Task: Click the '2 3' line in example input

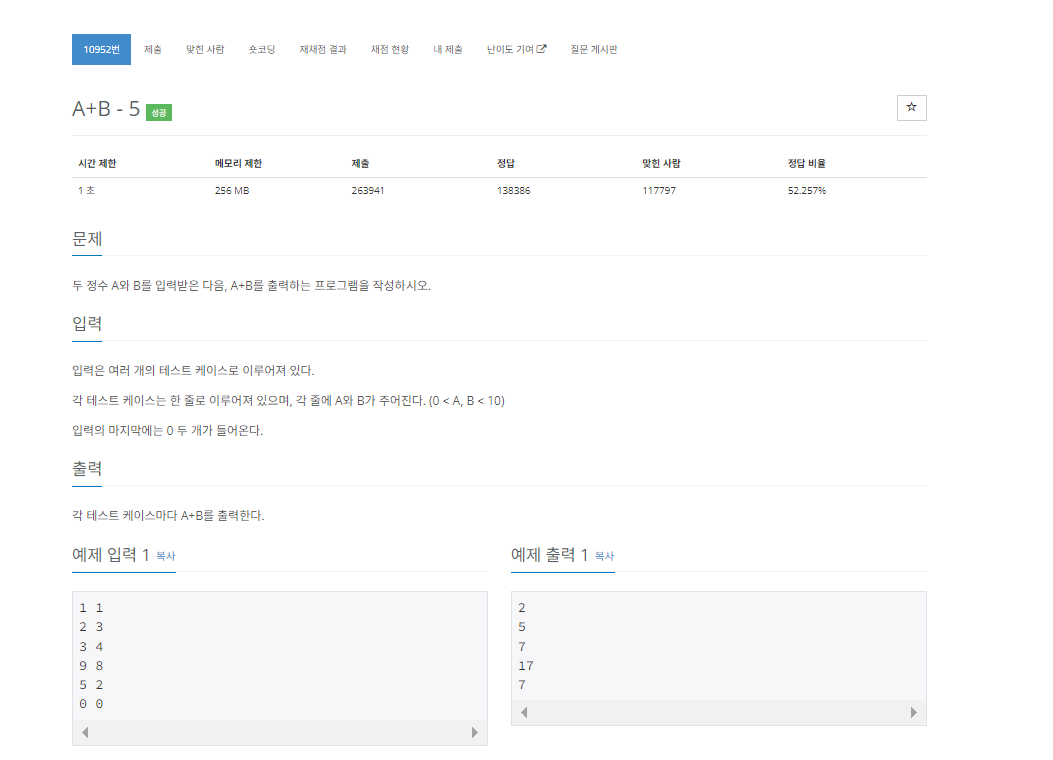Action: coord(91,626)
